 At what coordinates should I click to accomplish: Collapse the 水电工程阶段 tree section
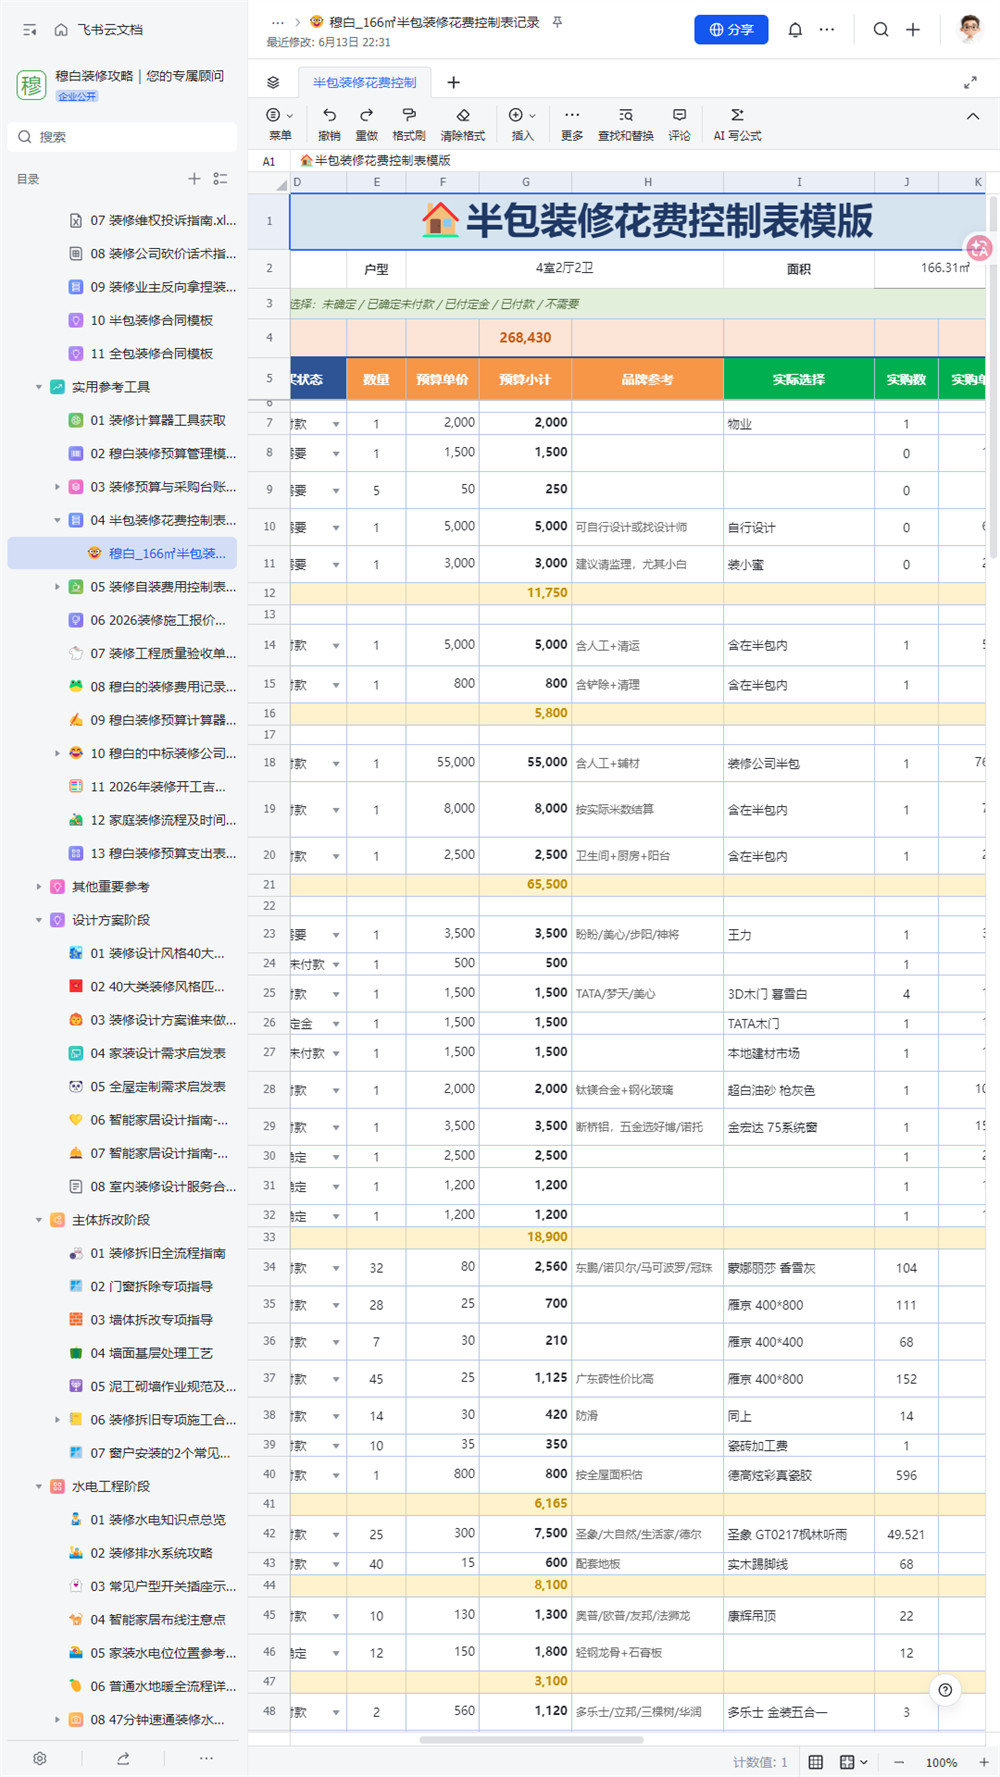tap(39, 1486)
